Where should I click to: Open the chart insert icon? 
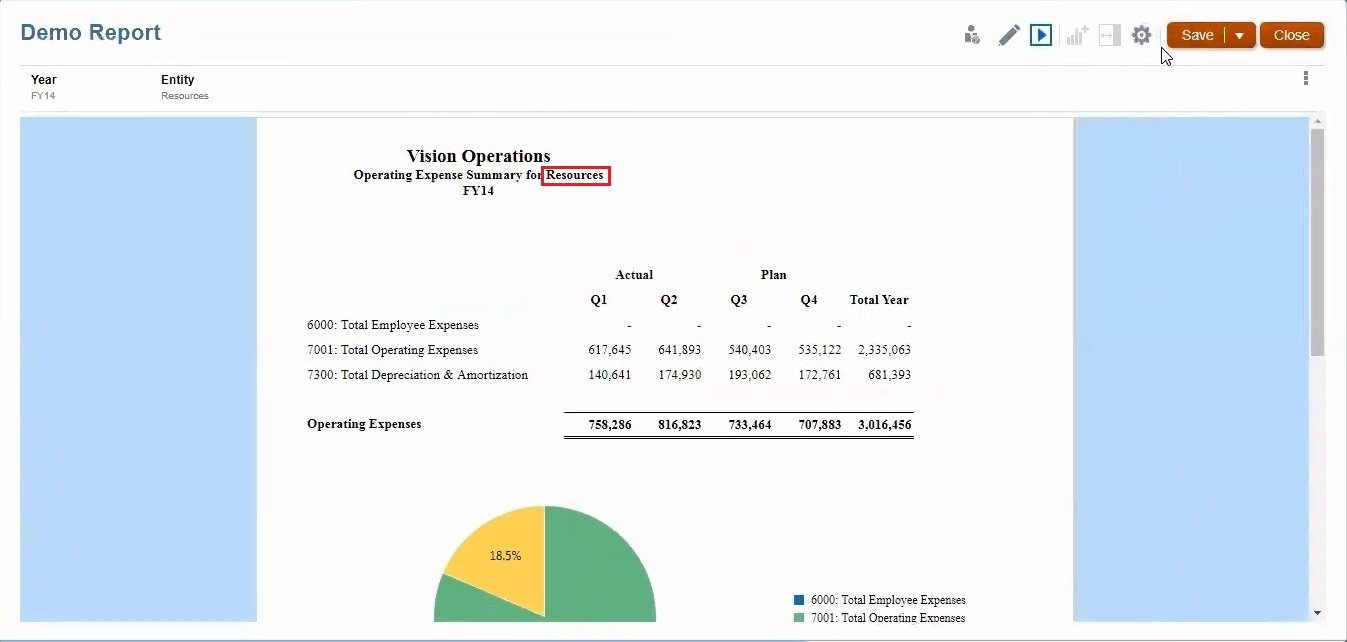1076,34
